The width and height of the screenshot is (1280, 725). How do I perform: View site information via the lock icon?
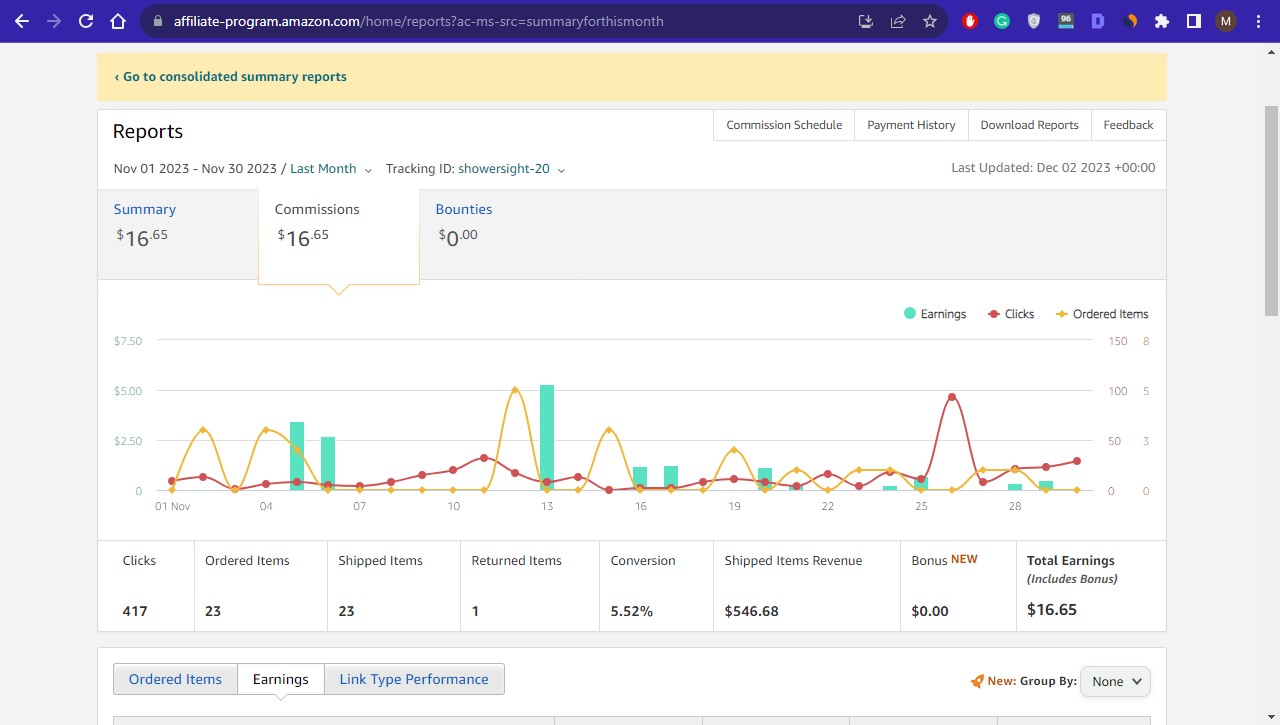(158, 21)
